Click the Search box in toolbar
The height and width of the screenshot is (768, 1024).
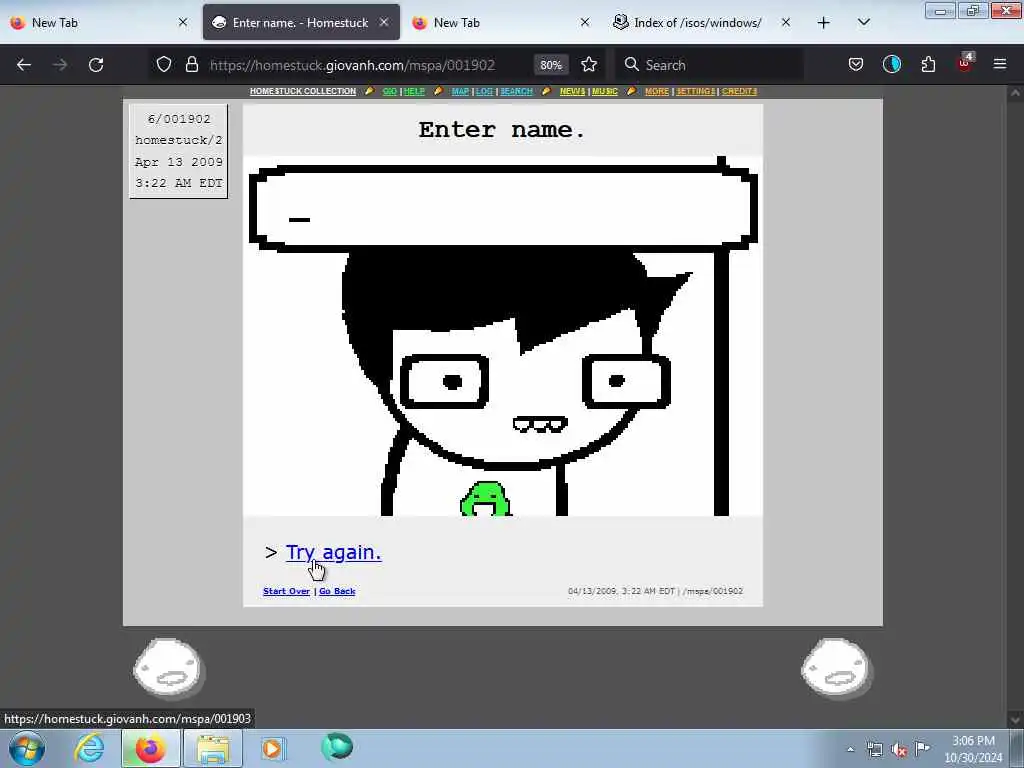click(709, 65)
